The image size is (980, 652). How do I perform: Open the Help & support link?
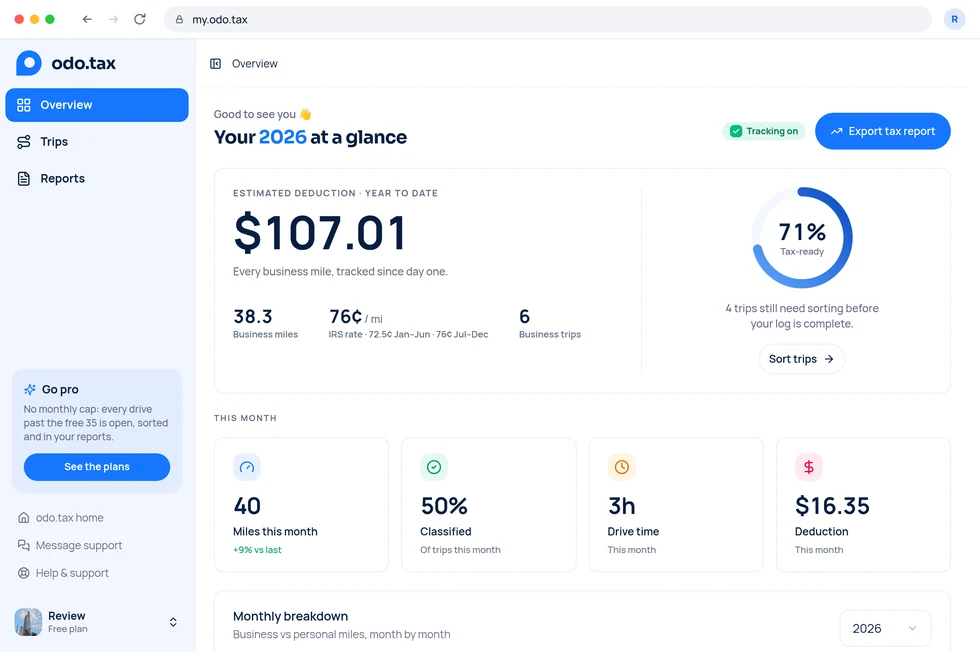[63, 573]
